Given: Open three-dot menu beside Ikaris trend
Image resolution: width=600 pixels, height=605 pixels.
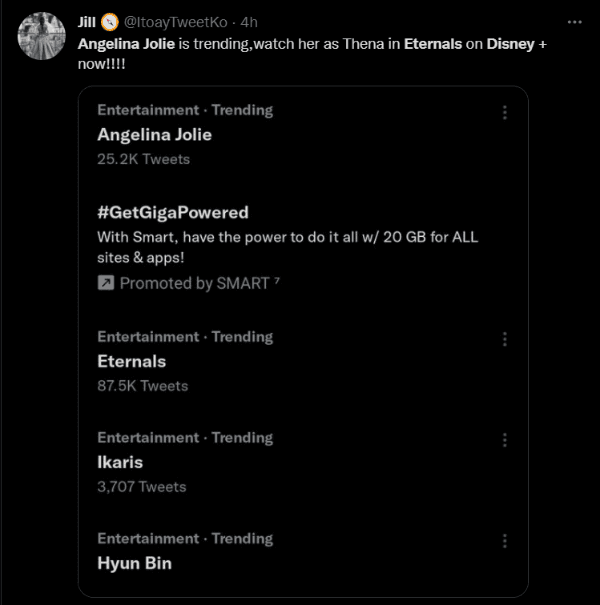Looking at the screenshot, I should pos(505,441).
